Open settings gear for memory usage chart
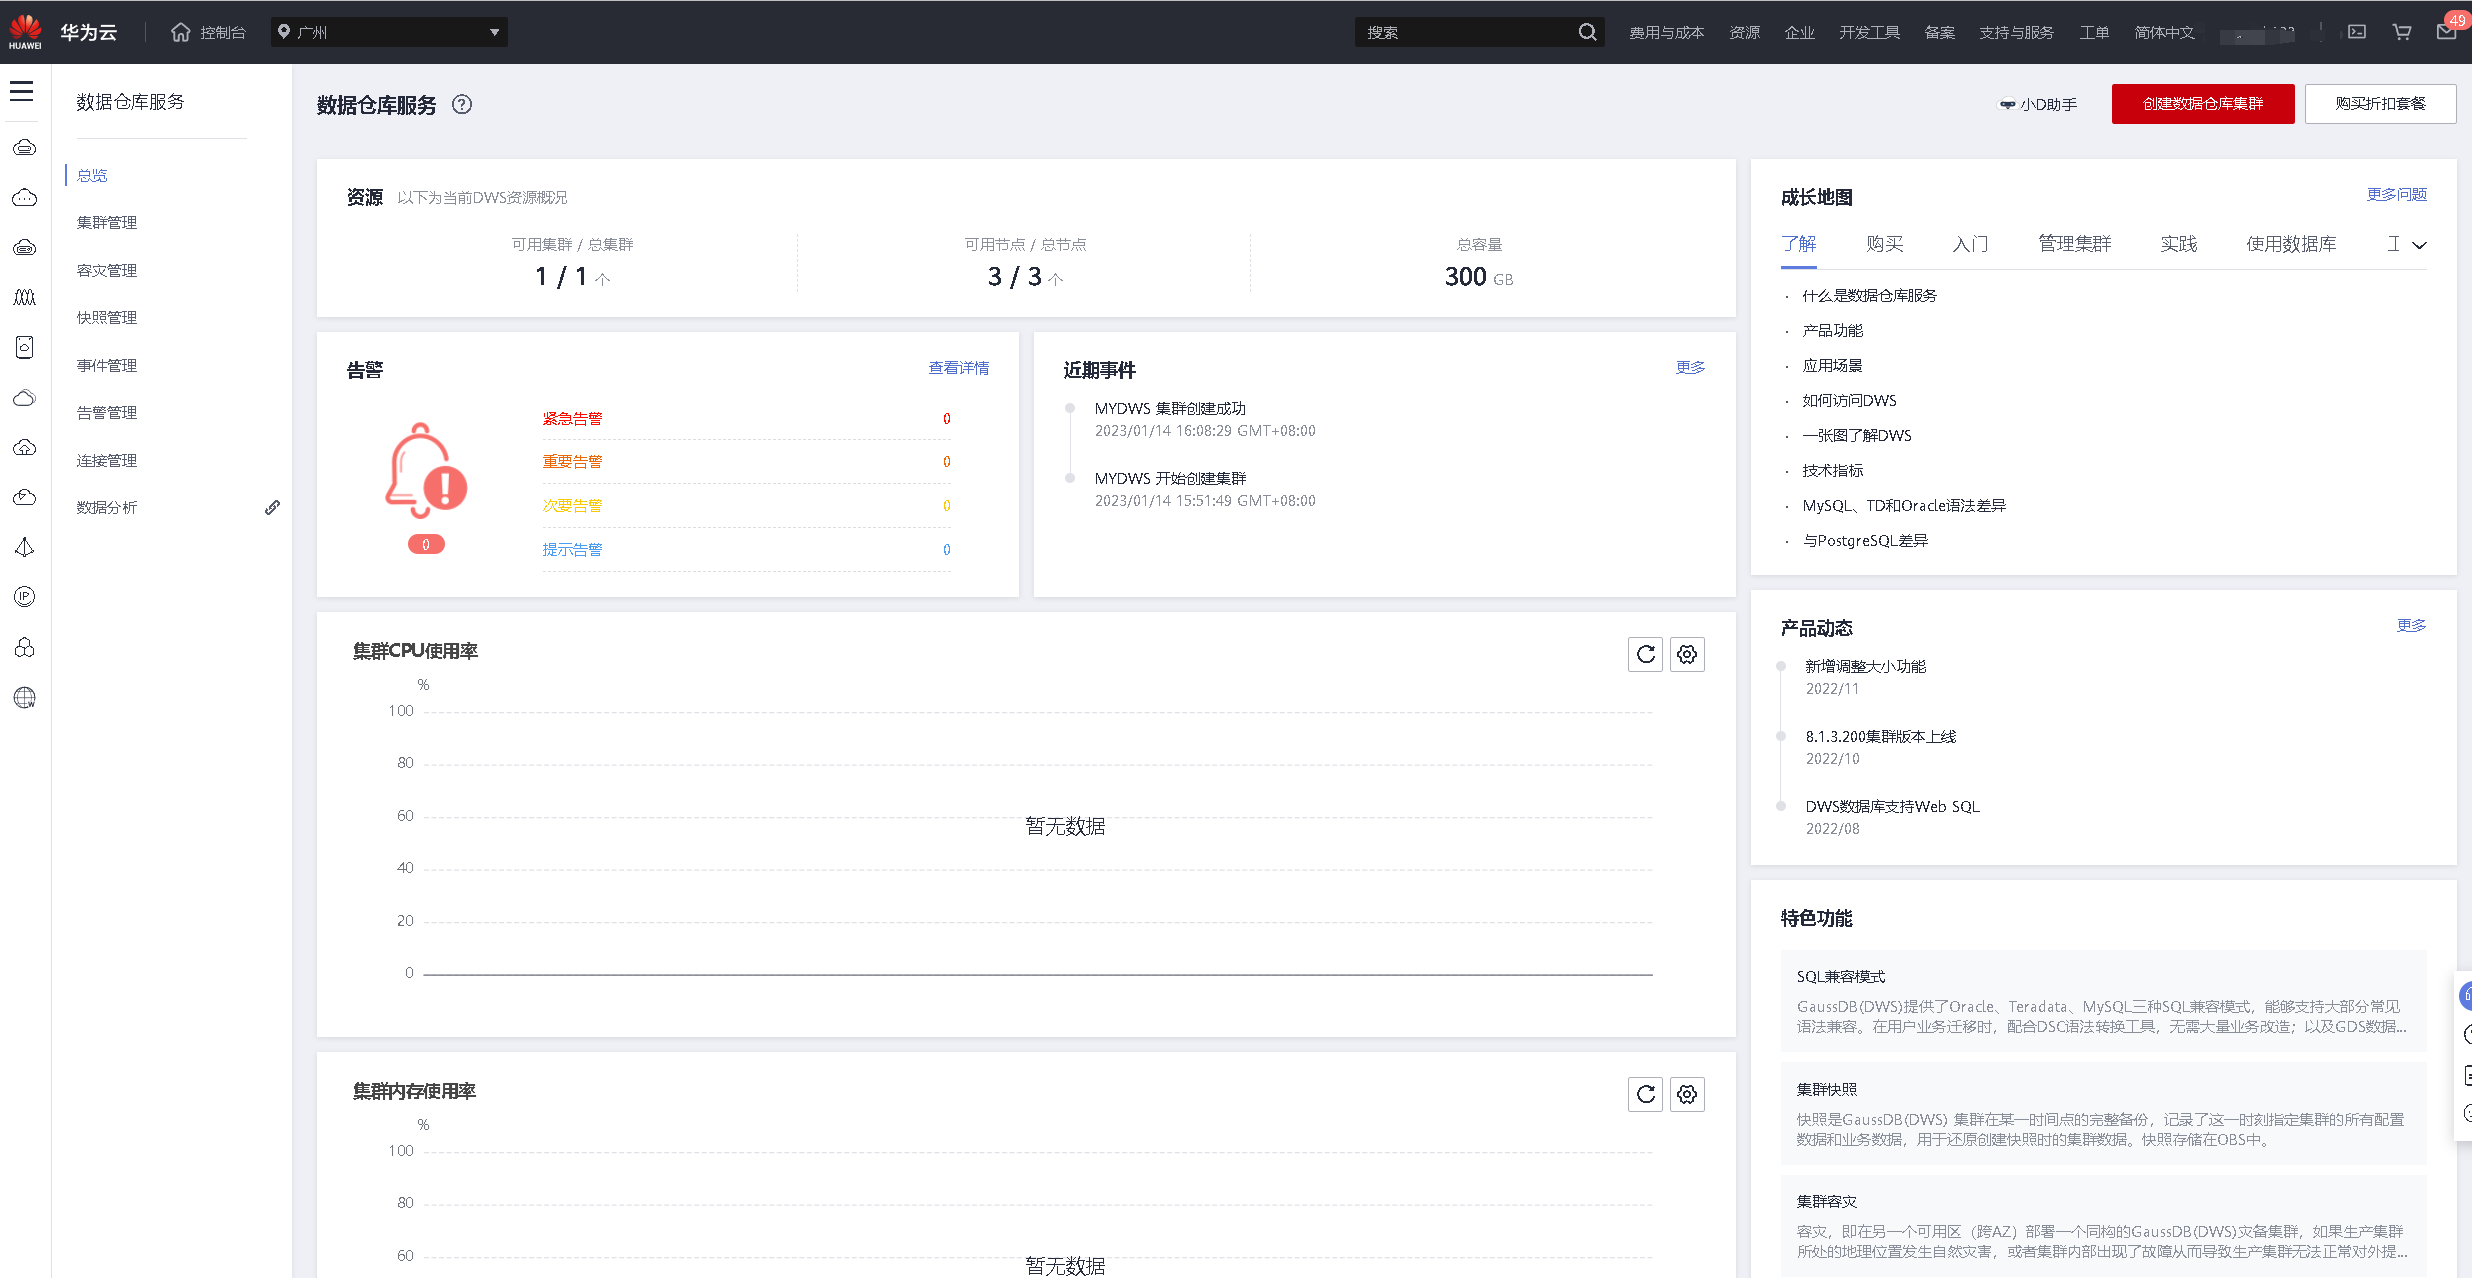The width and height of the screenshot is (2472, 1278). click(x=1687, y=1095)
